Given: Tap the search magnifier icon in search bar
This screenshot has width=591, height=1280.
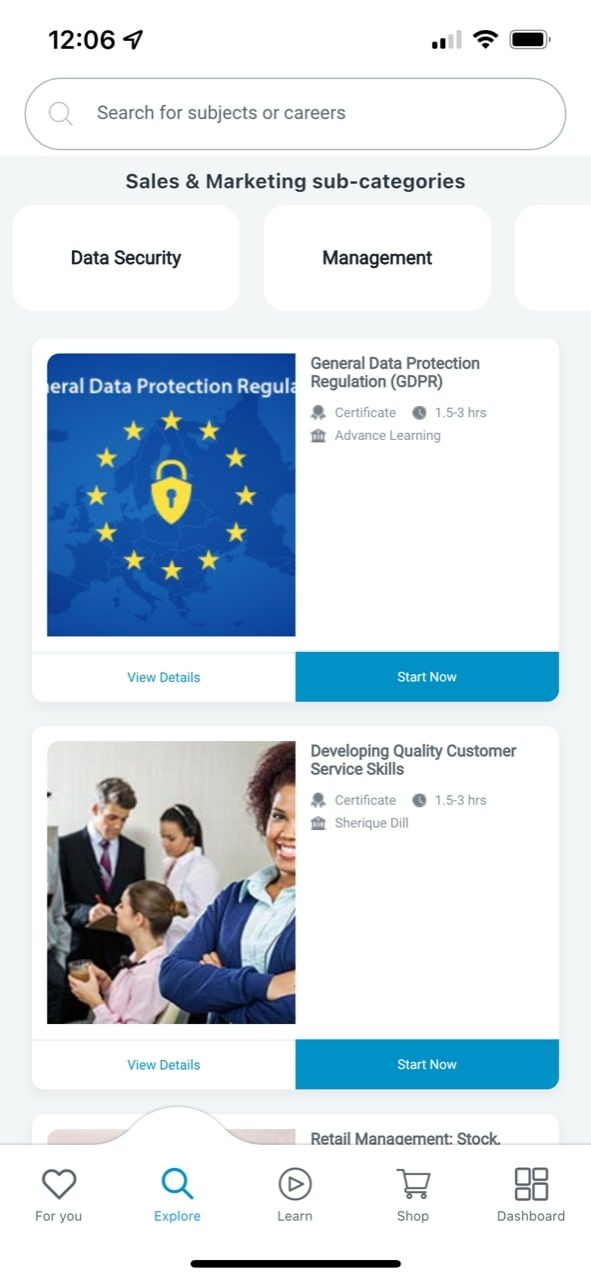Looking at the screenshot, I should (60, 114).
